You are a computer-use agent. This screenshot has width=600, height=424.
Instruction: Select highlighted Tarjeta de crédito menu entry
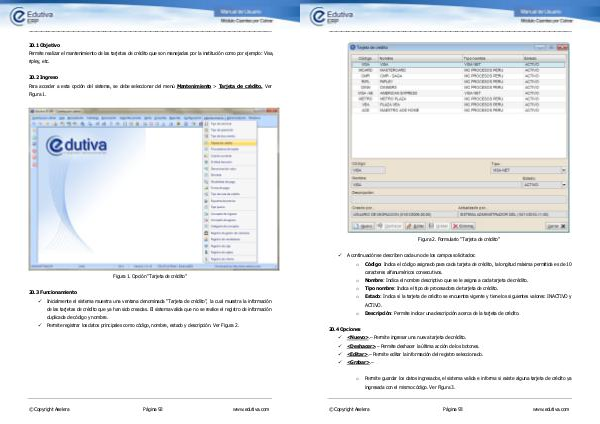click(x=222, y=143)
